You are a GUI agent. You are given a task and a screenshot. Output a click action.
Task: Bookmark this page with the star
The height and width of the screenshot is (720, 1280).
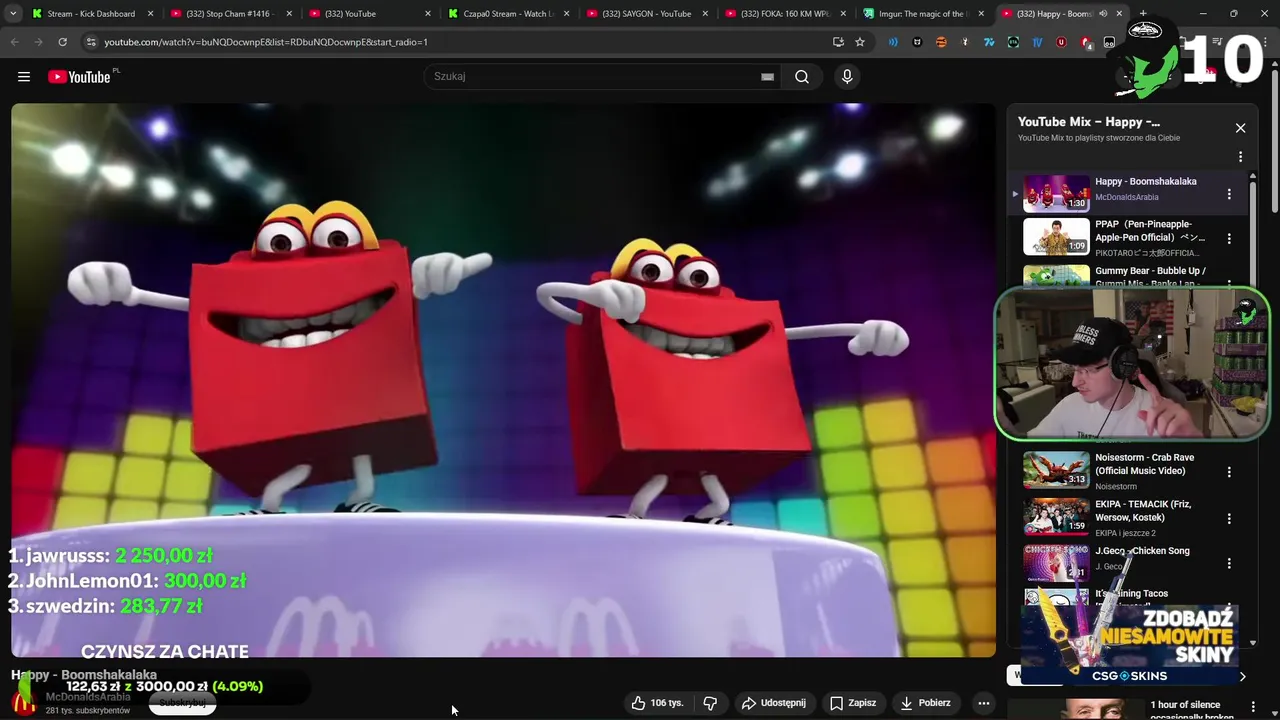(x=859, y=42)
